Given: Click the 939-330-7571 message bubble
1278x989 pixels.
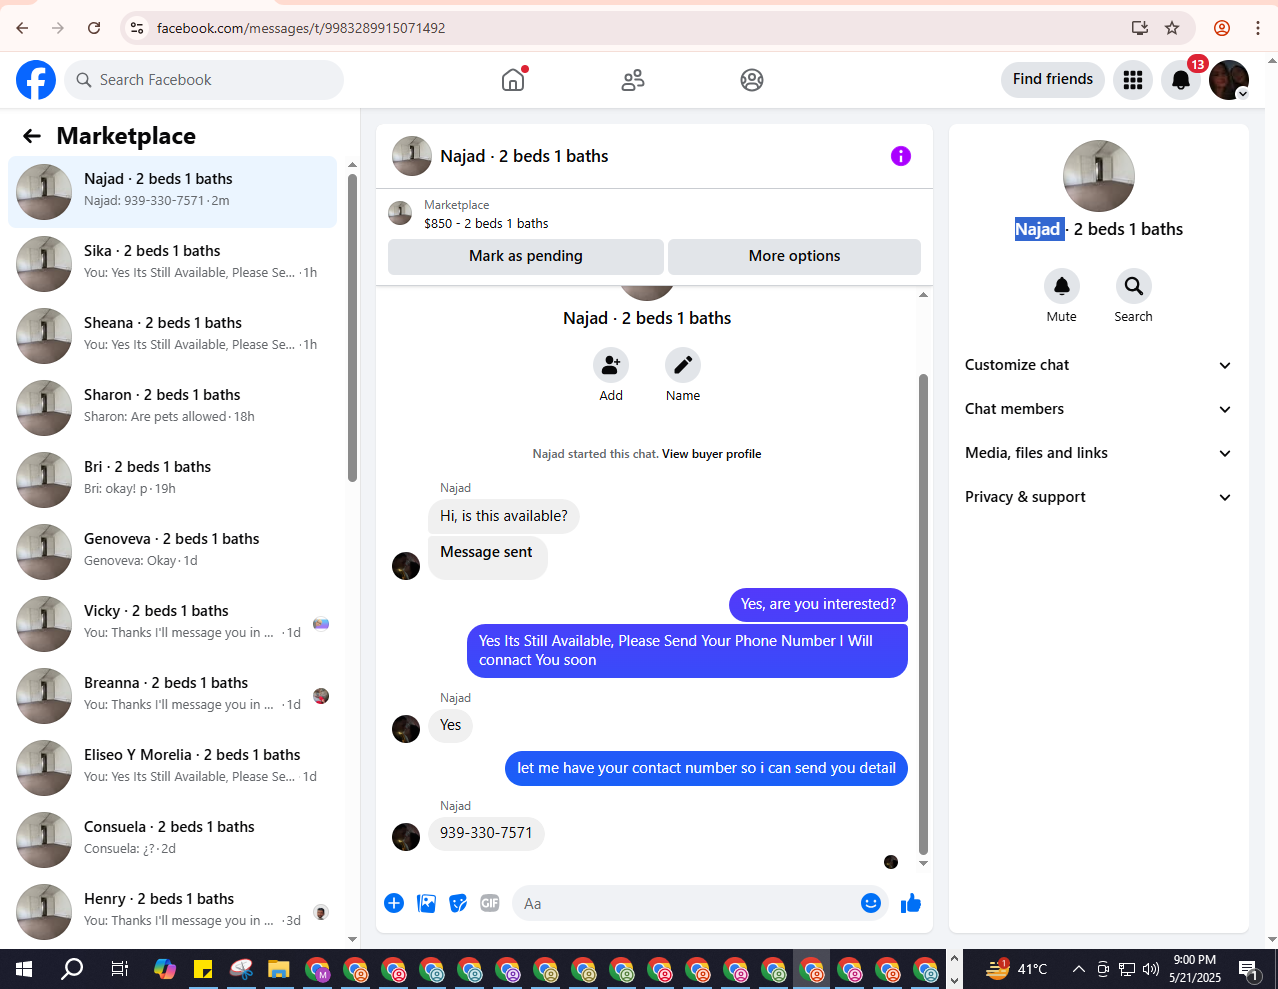Looking at the screenshot, I should 486,833.
